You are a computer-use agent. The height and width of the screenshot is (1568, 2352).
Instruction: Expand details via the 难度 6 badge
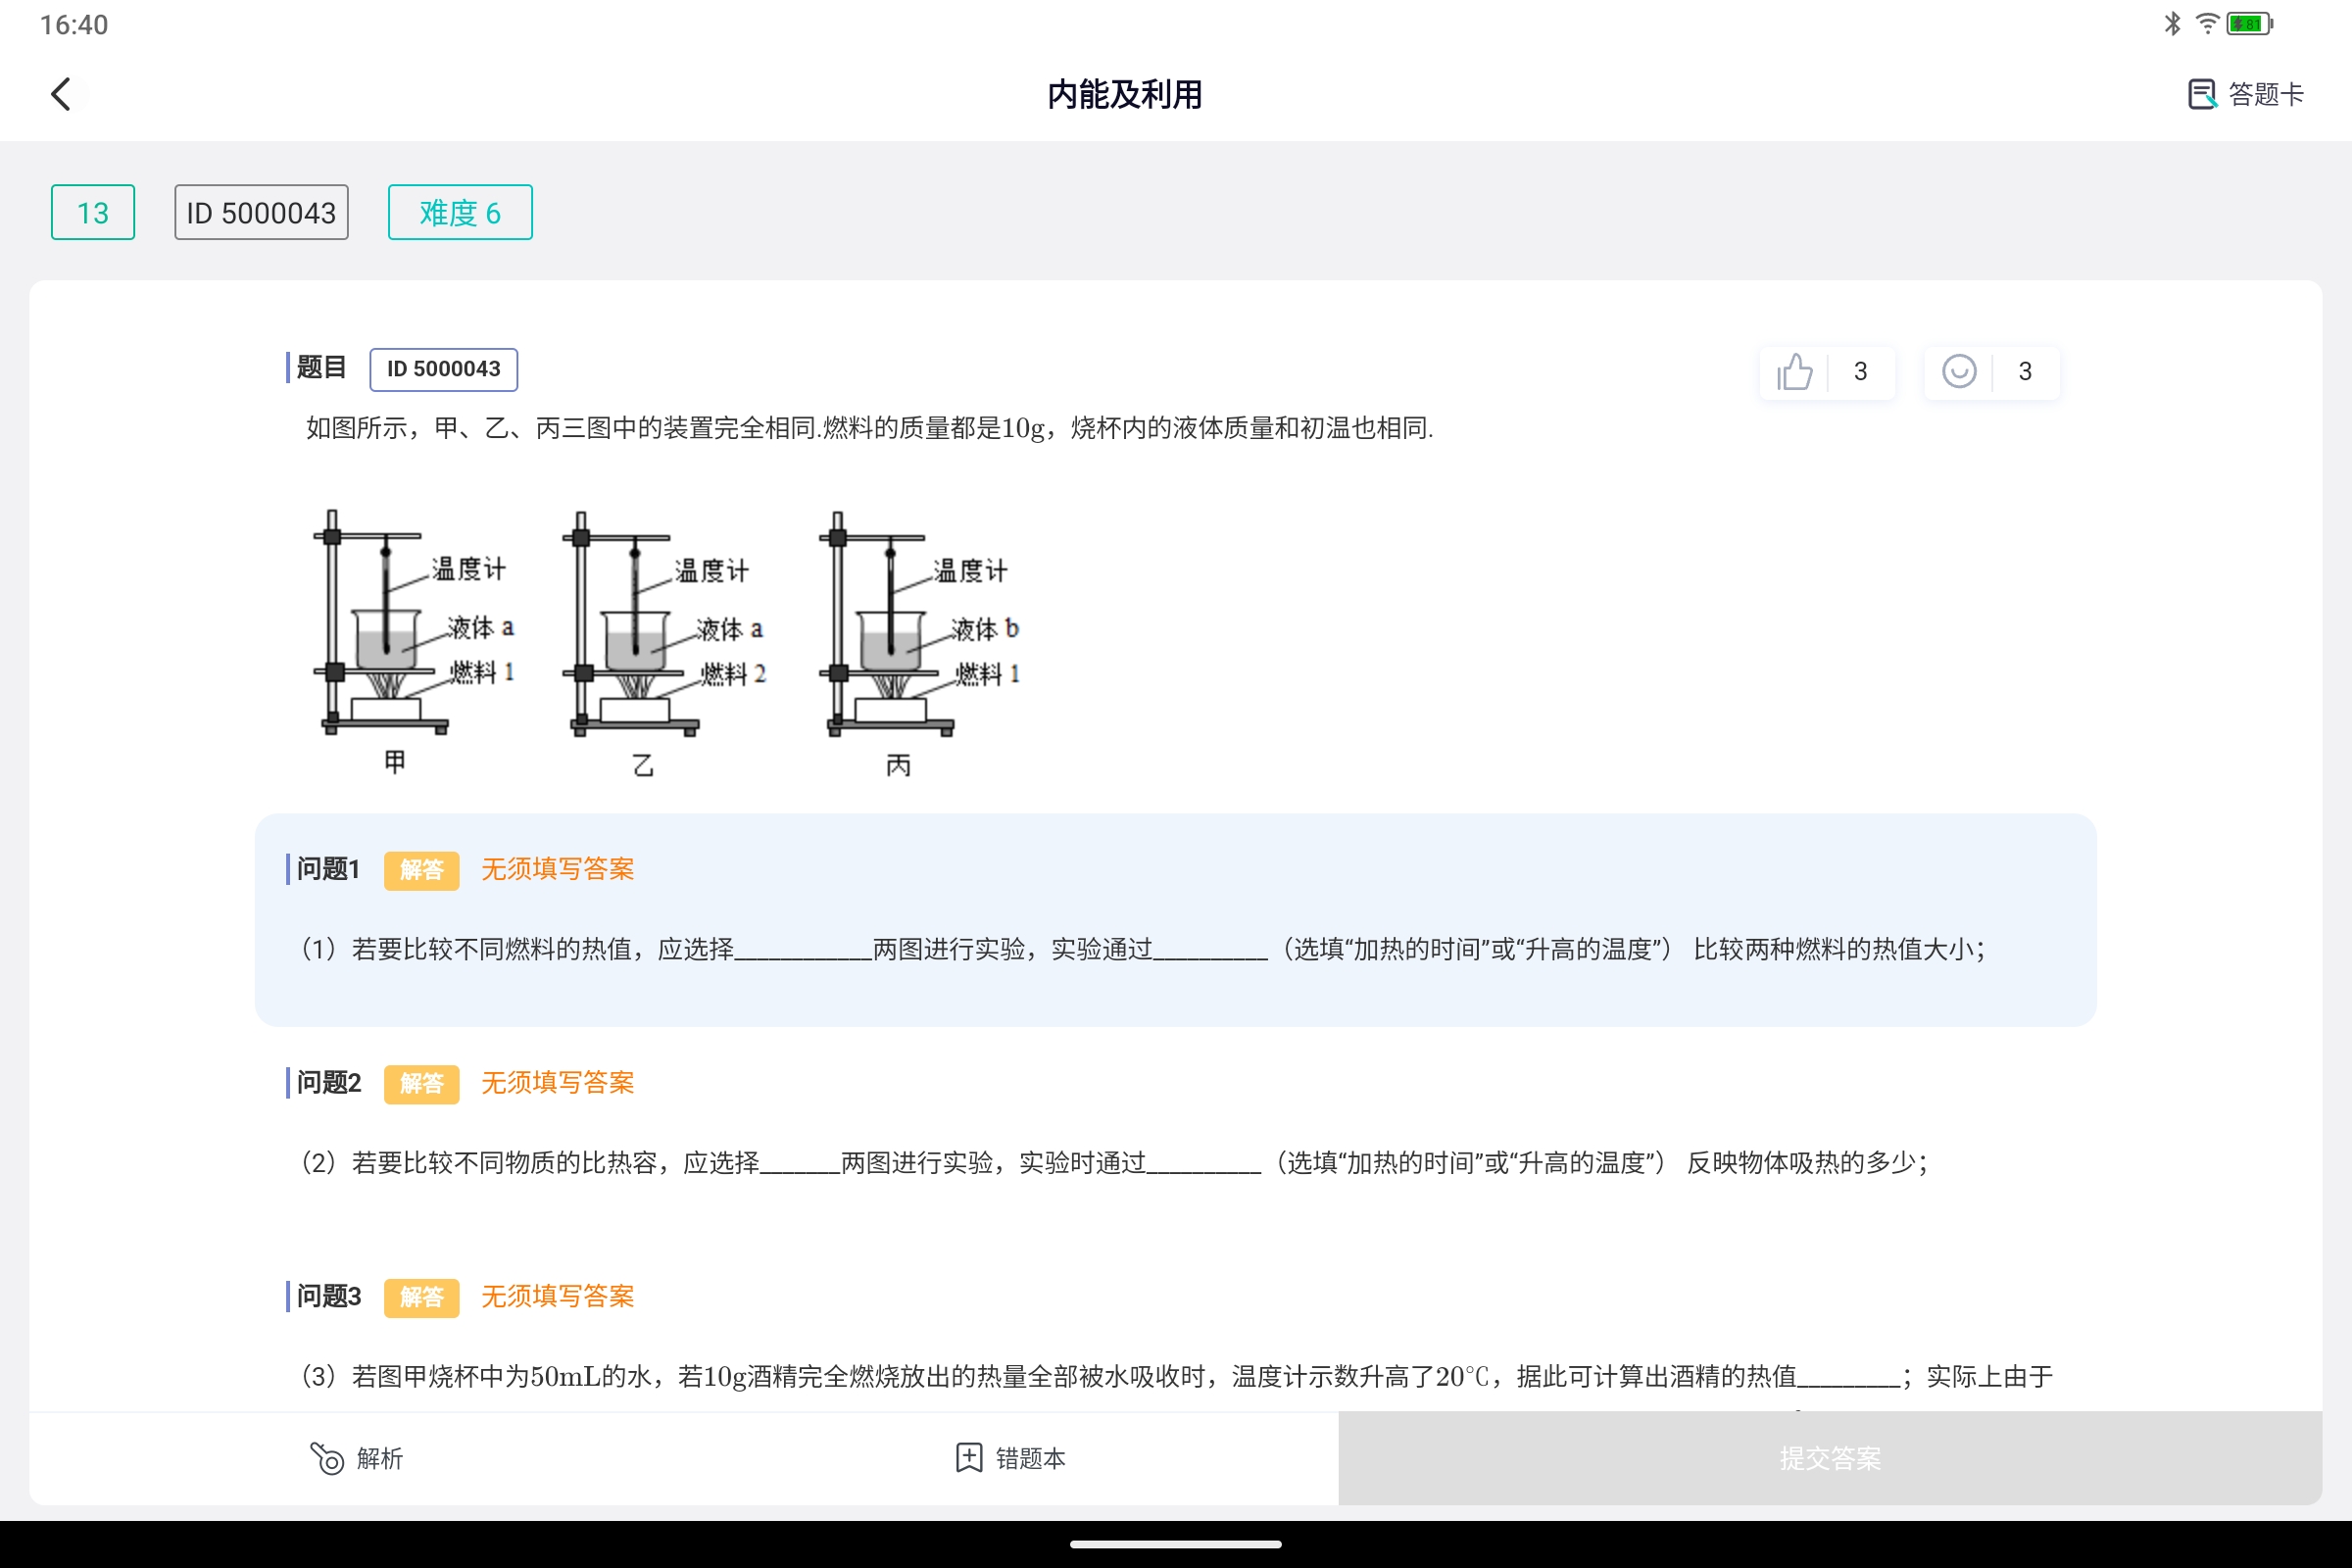point(459,212)
